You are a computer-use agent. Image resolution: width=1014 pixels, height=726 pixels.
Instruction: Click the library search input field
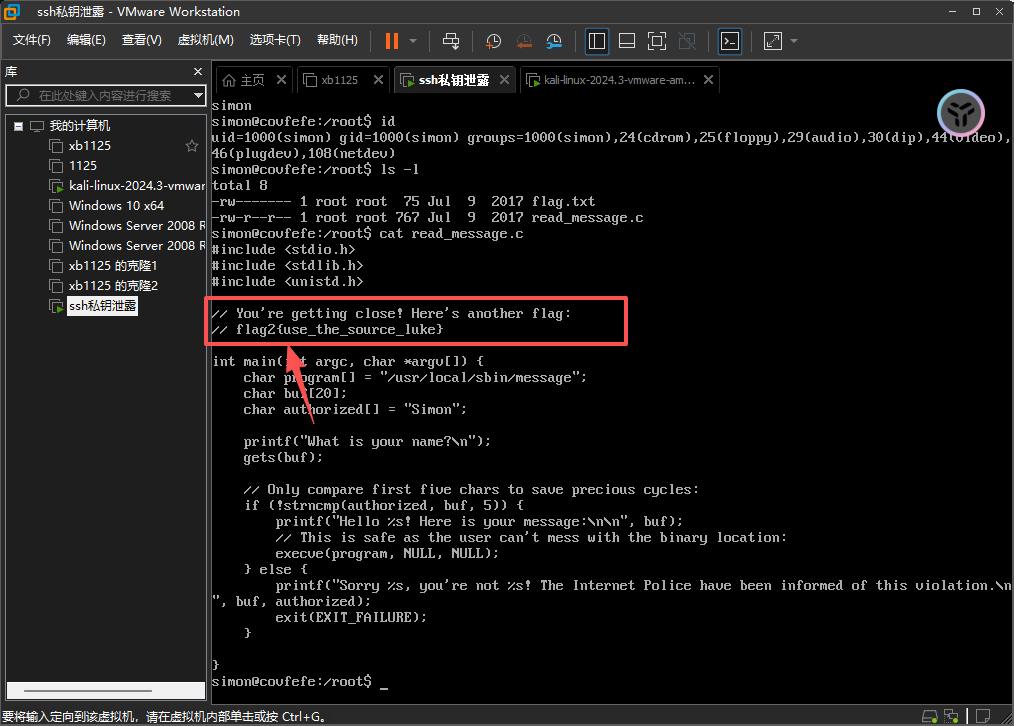pyautogui.click(x=100, y=96)
